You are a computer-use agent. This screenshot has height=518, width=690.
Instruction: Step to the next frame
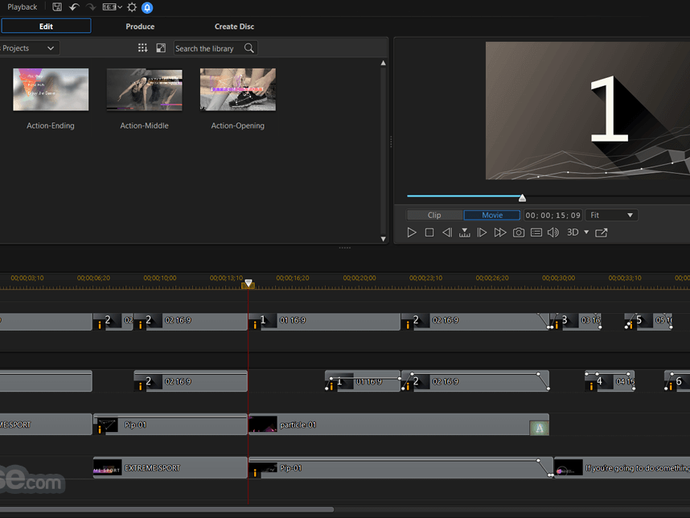point(482,232)
